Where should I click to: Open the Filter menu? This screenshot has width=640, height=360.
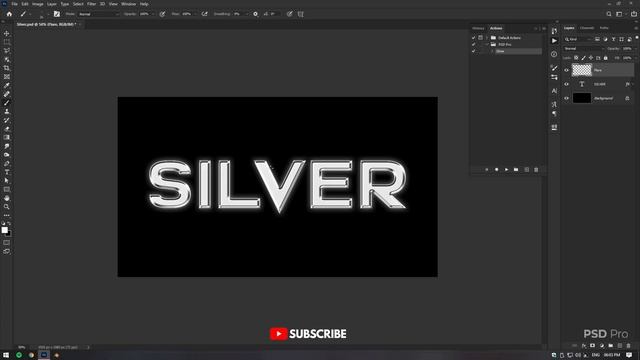91,4
